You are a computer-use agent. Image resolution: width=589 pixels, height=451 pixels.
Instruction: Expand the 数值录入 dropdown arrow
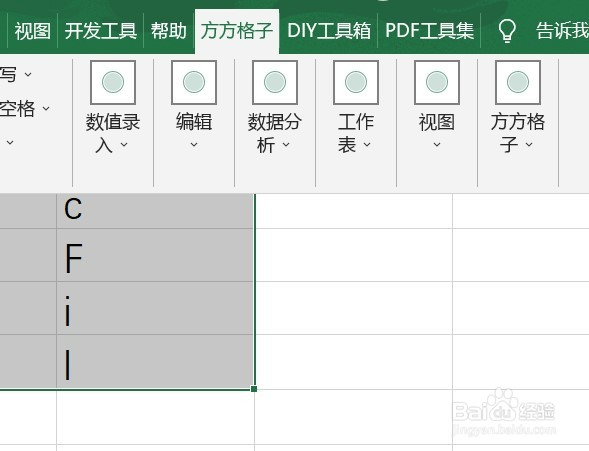[124, 145]
